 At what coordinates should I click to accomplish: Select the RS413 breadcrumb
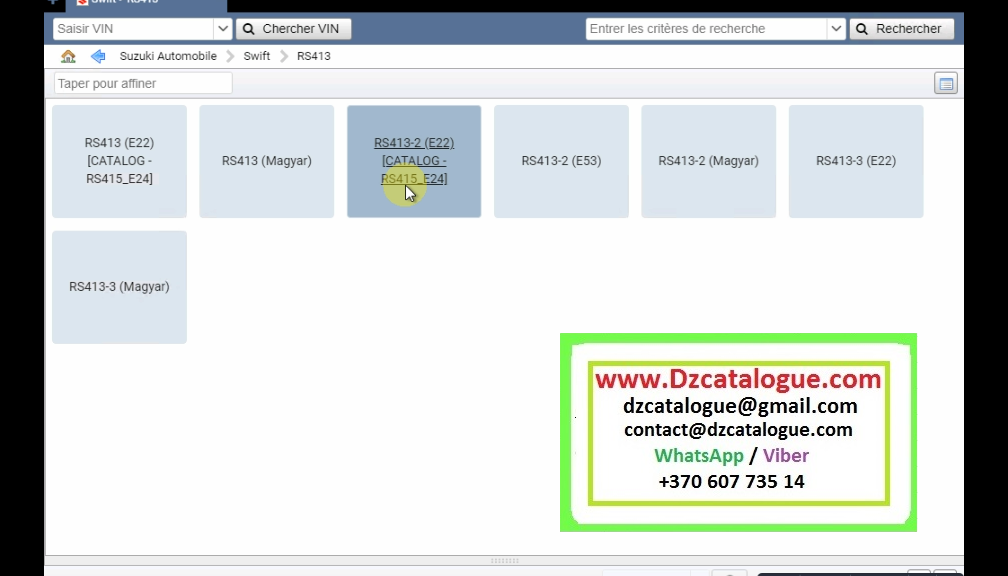point(314,56)
